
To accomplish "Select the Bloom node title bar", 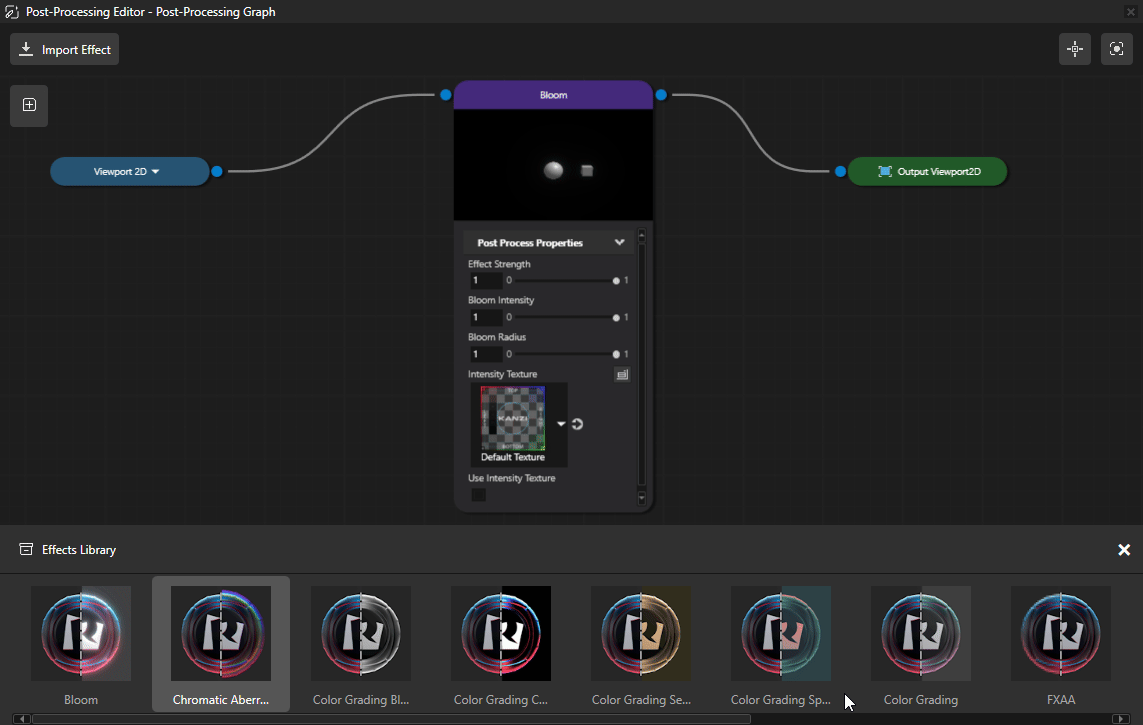I will coord(553,95).
